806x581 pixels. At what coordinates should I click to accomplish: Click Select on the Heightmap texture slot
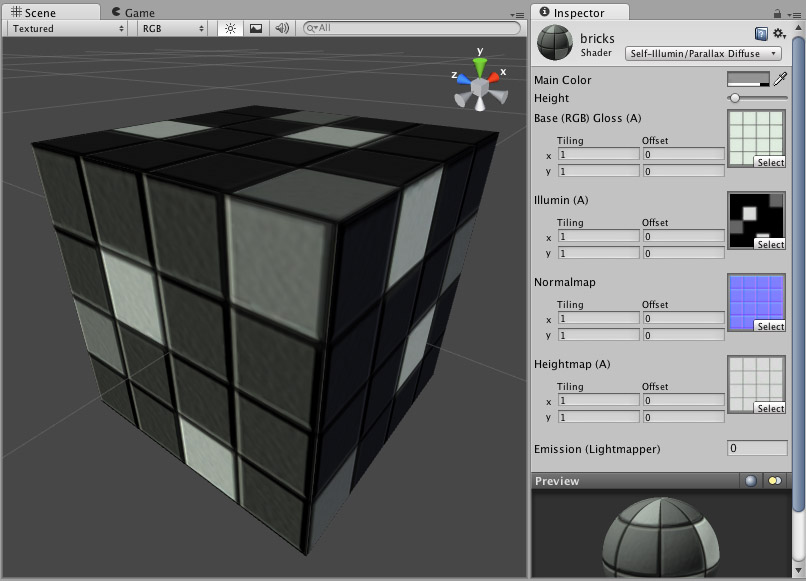(770, 408)
